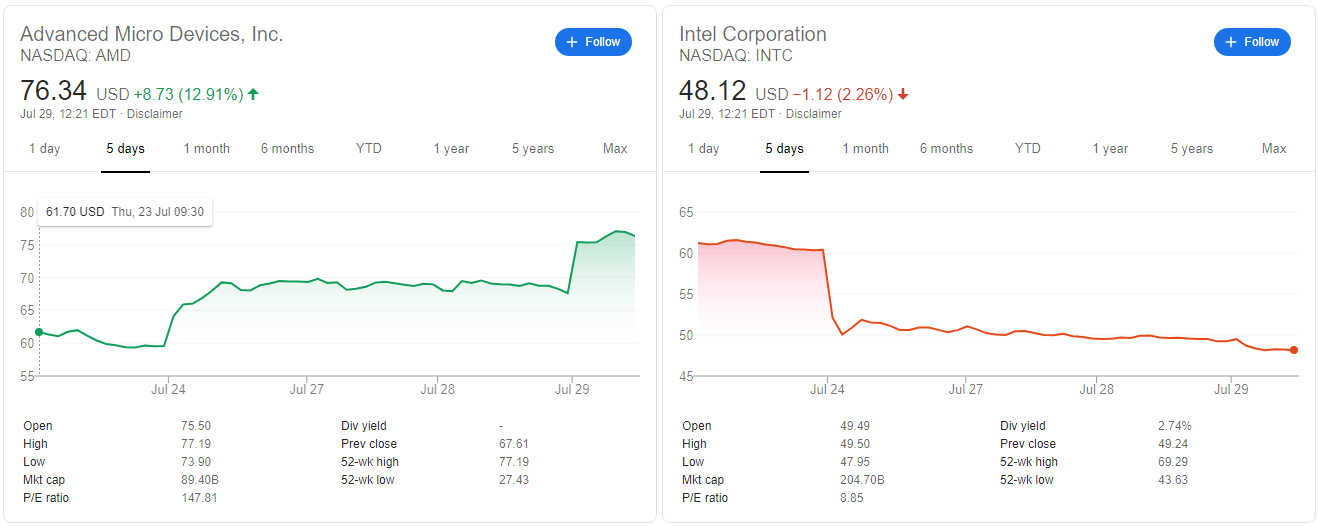This screenshot has width=1318, height=526.
Task: Show AMD Max range chart
Action: coord(615,149)
